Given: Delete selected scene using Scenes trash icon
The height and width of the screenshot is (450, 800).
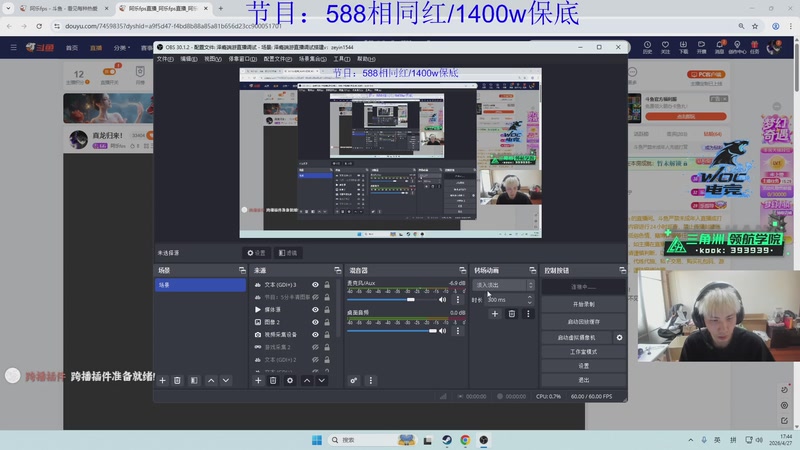Looking at the screenshot, I should (x=177, y=381).
